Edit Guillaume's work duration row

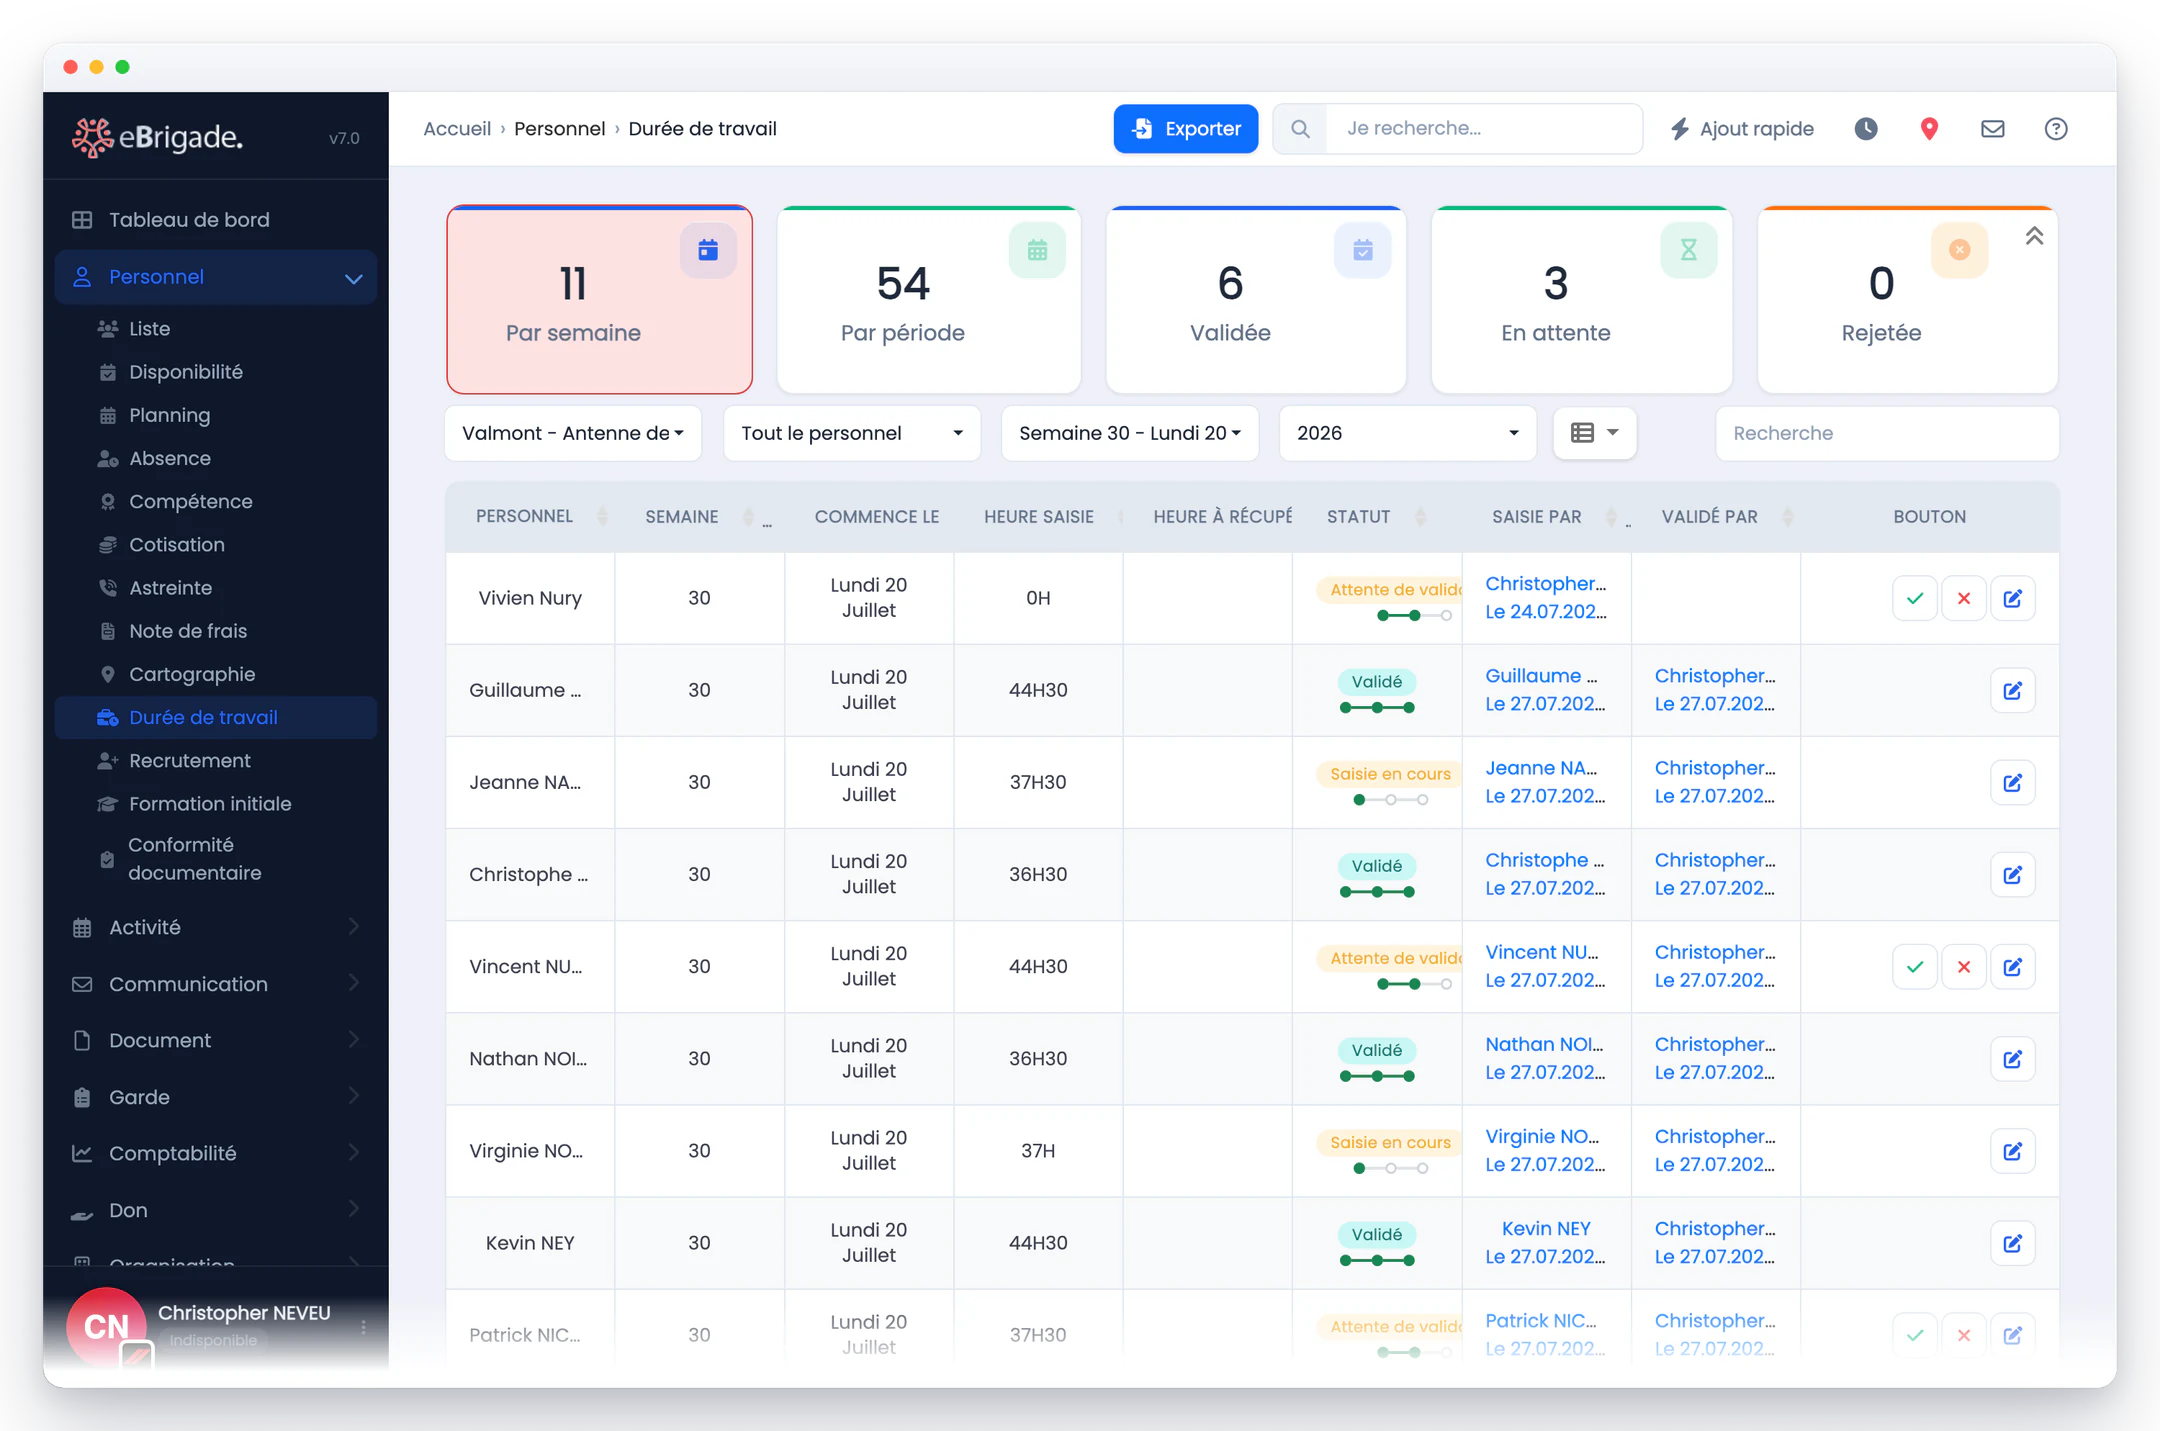(2013, 691)
